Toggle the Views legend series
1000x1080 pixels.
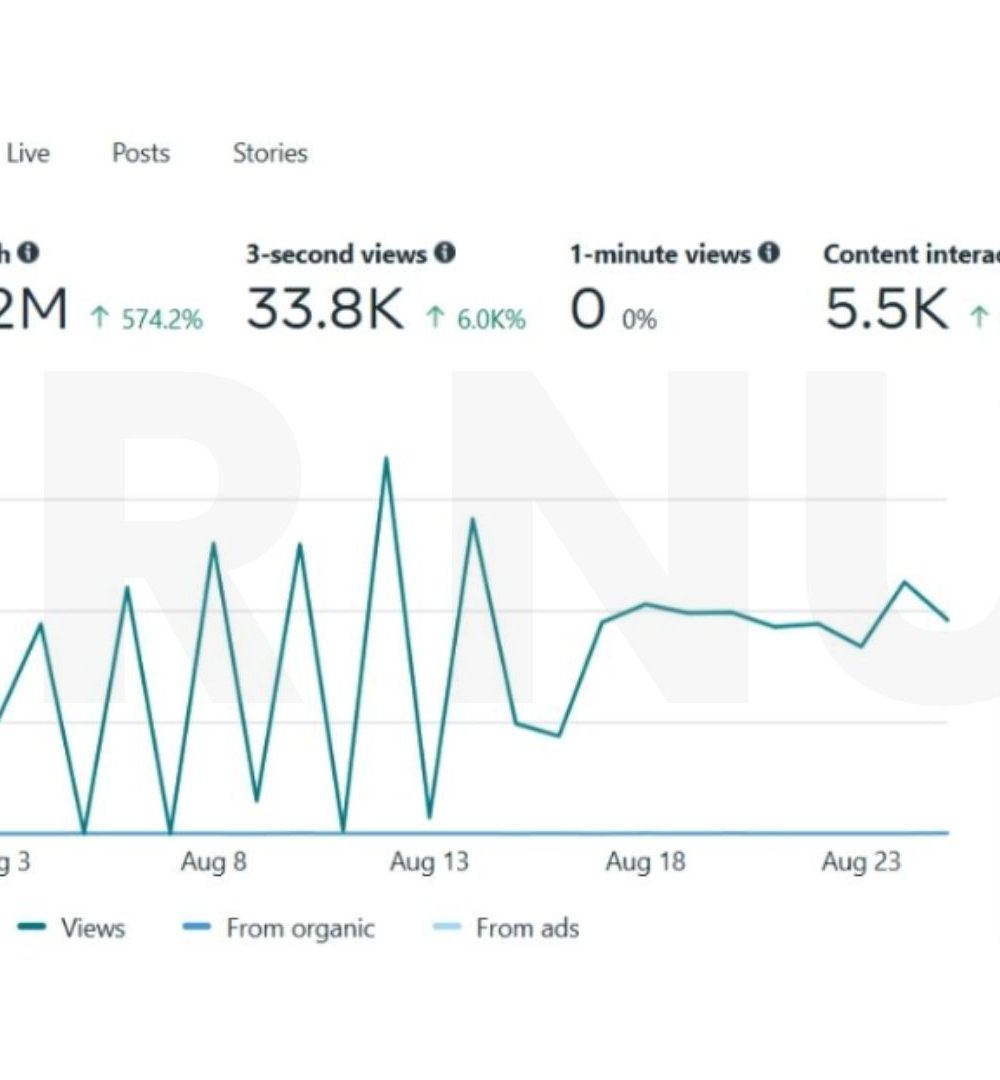click(72, 928)
